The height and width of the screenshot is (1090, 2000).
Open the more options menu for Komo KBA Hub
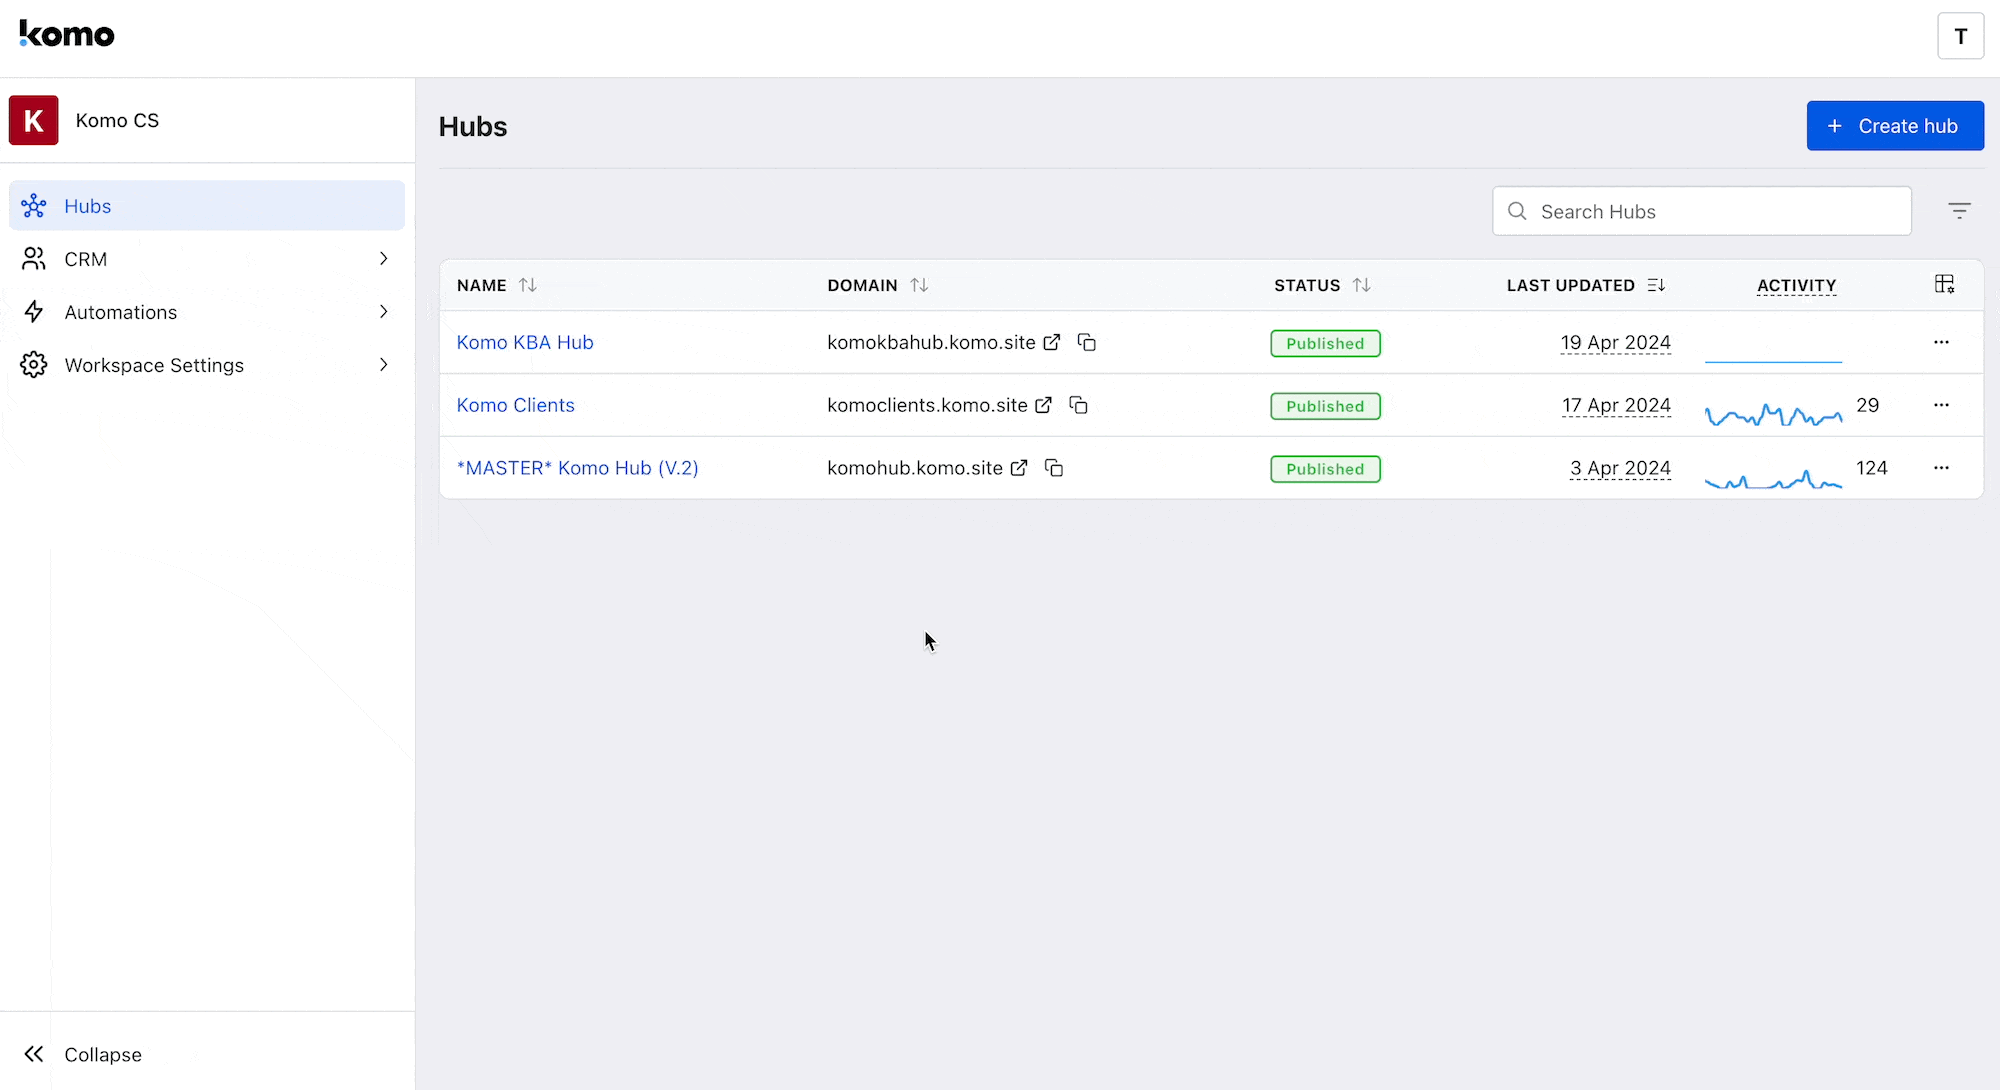(x=1941, y=342)
